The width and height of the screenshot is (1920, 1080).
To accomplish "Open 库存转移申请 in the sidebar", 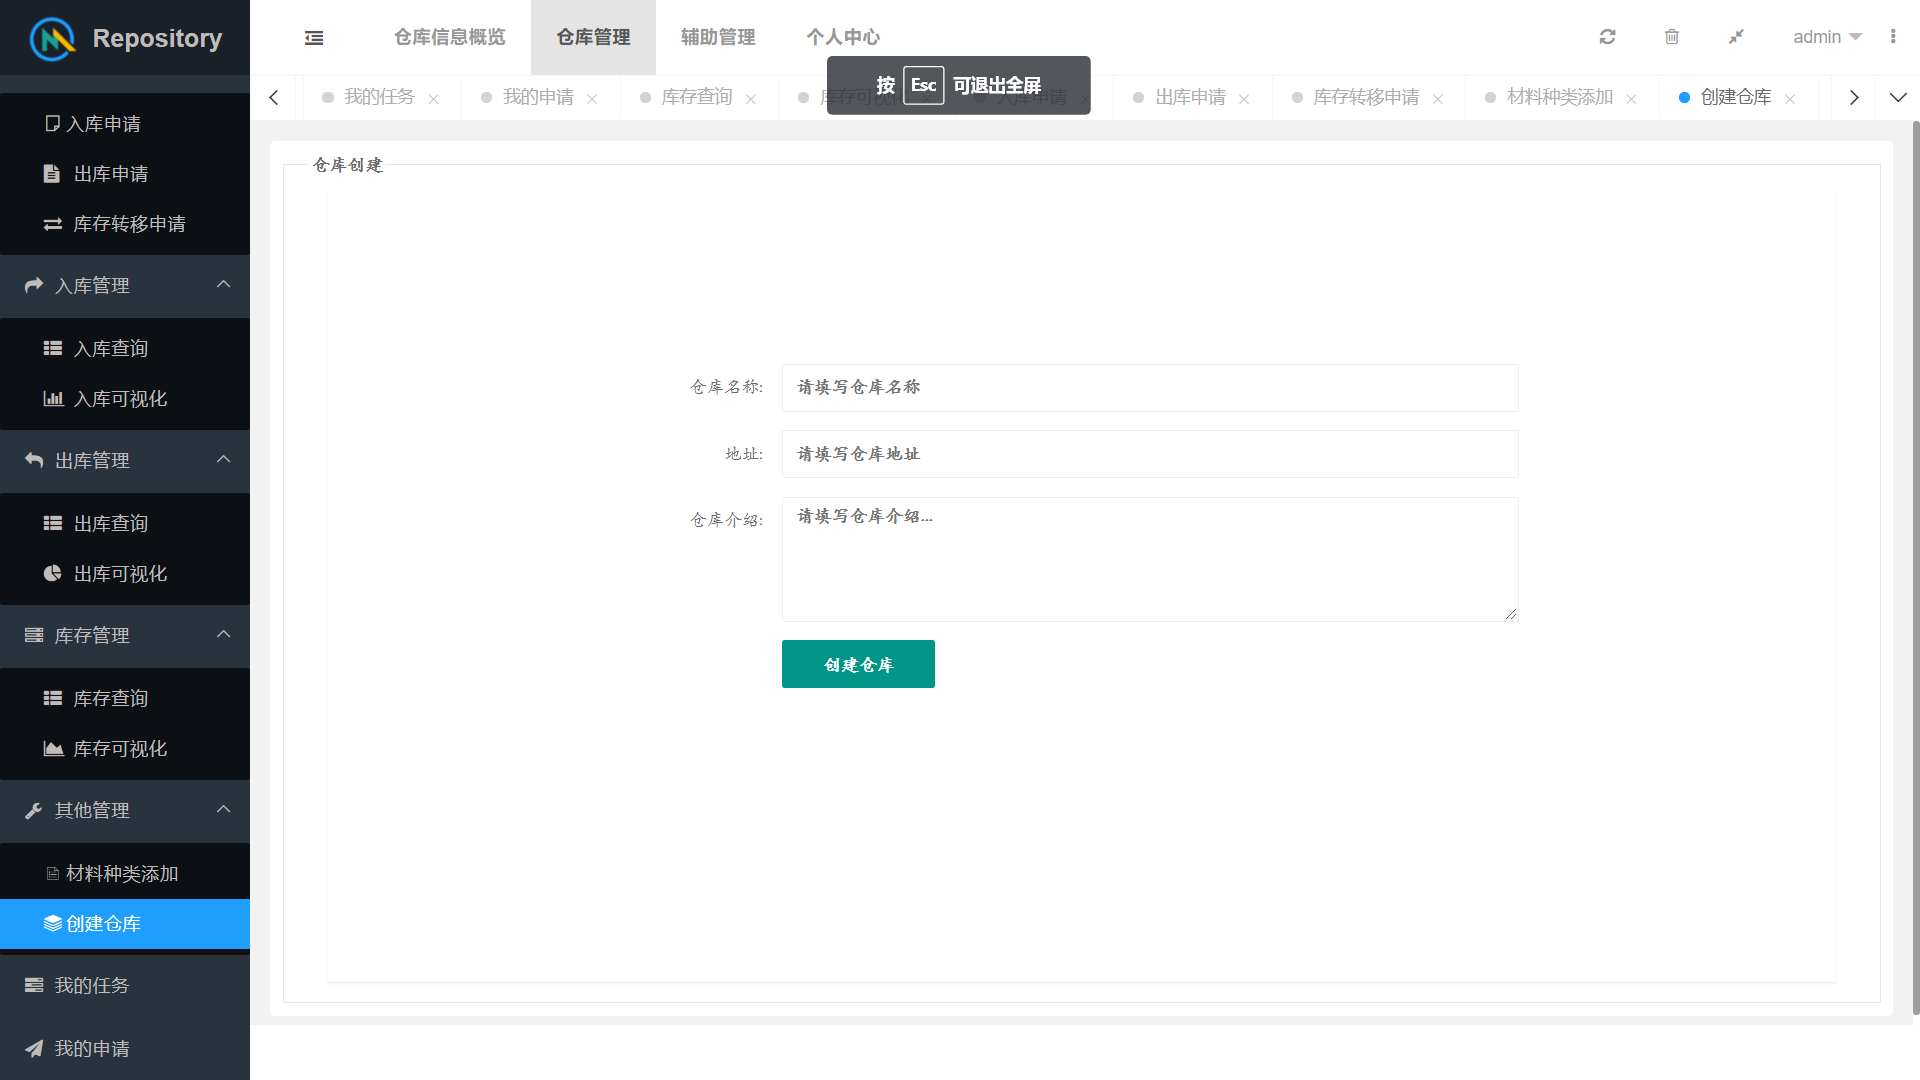I will pos(128,224).
